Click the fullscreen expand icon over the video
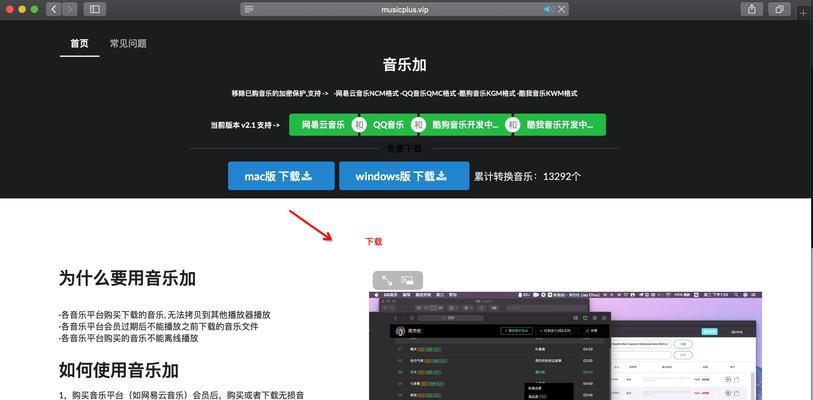The image size is (813, 400). [387, 280]
